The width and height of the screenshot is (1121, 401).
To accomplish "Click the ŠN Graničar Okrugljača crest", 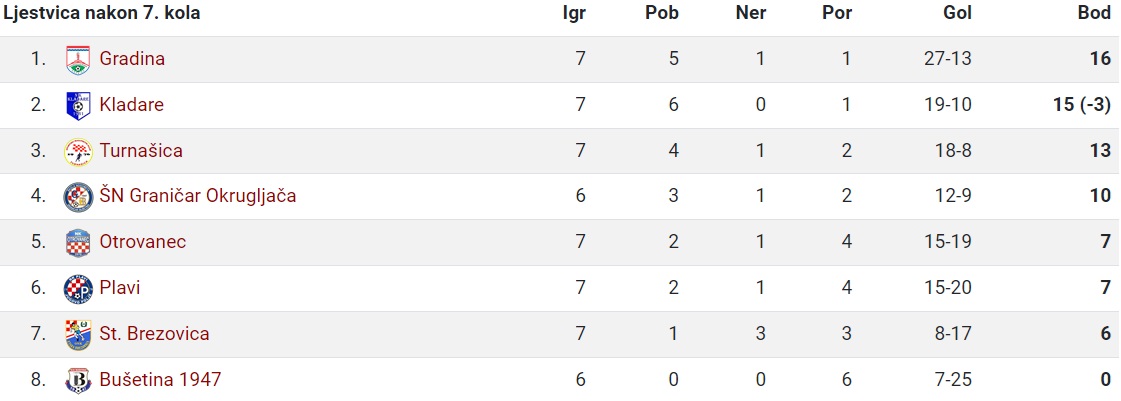I will pos(78,197).
